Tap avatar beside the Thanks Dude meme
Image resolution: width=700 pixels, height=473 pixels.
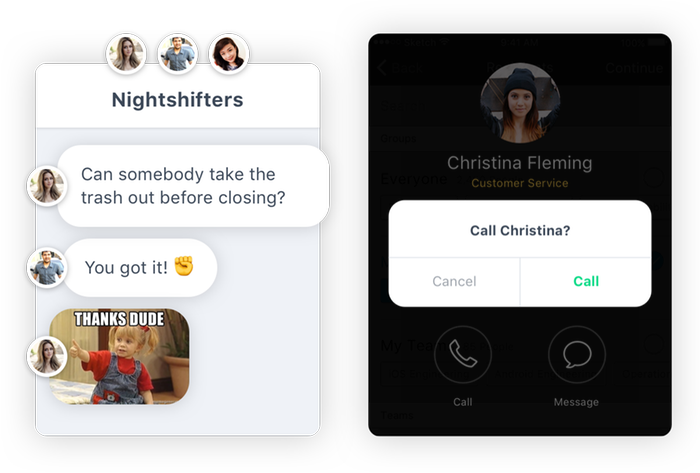pos(46,356)
